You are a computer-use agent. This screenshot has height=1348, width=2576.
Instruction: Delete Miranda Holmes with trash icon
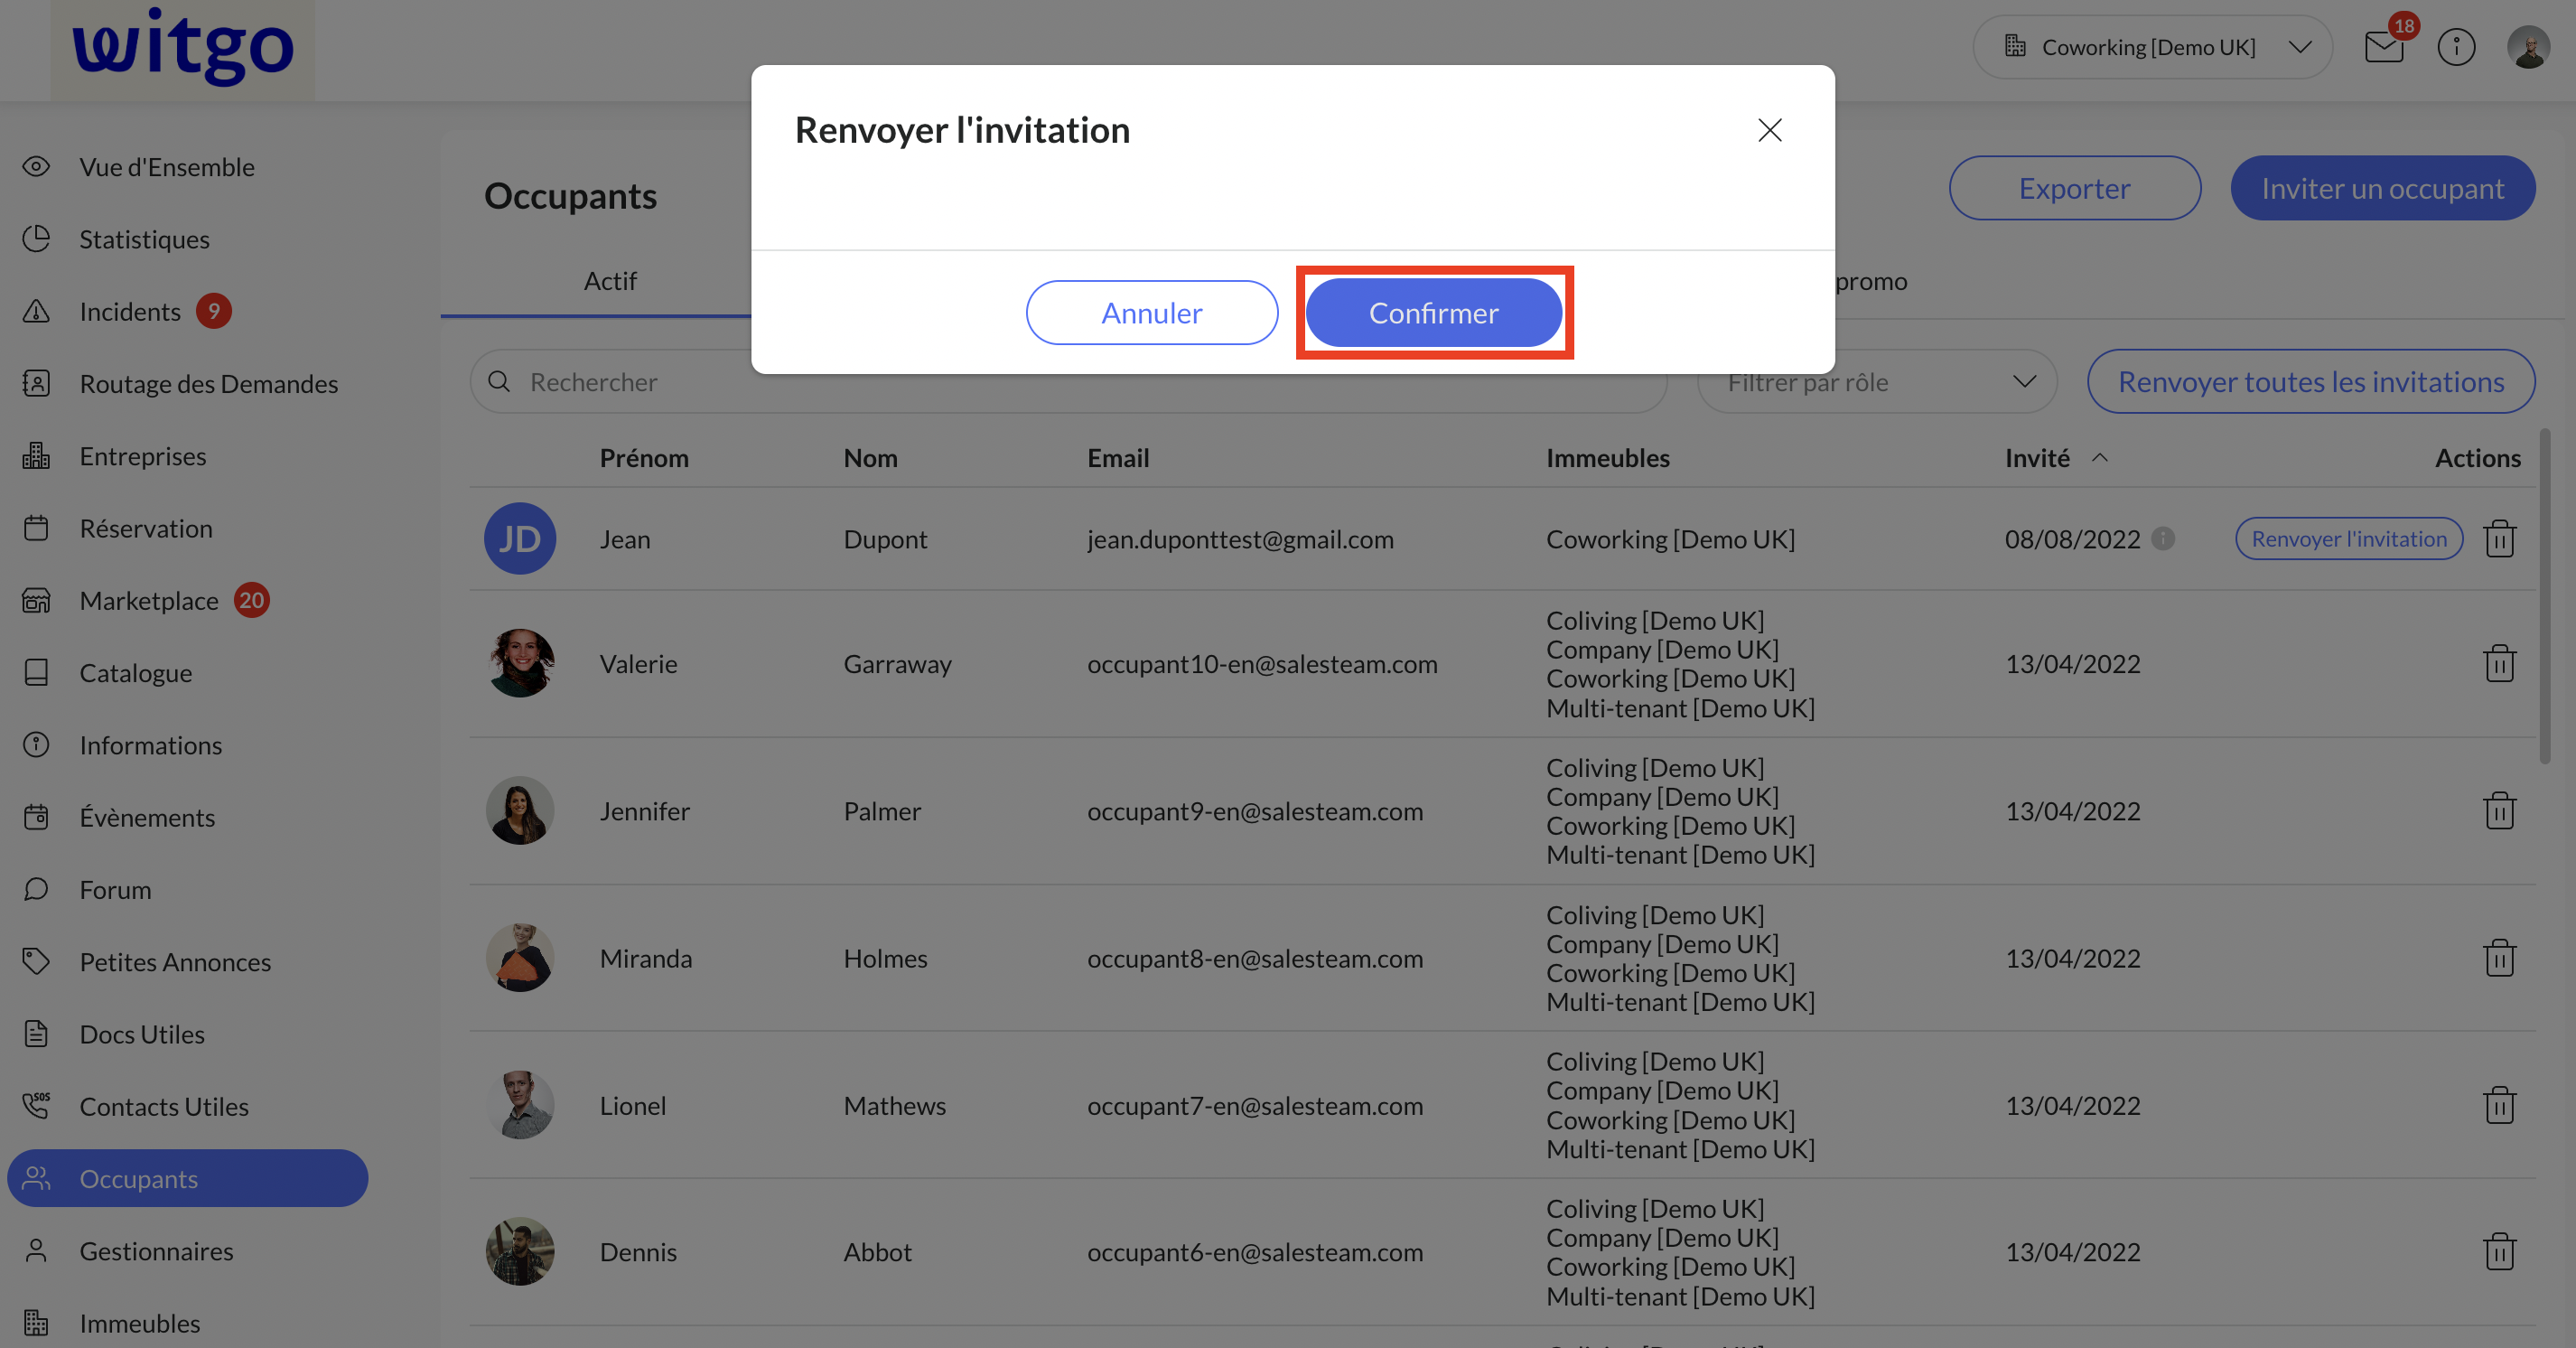coord(2499,958)
